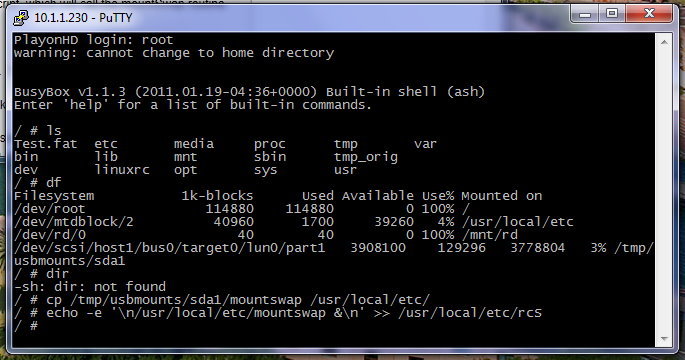Click the terminal scrollbar up arrow

coord(664,42)
